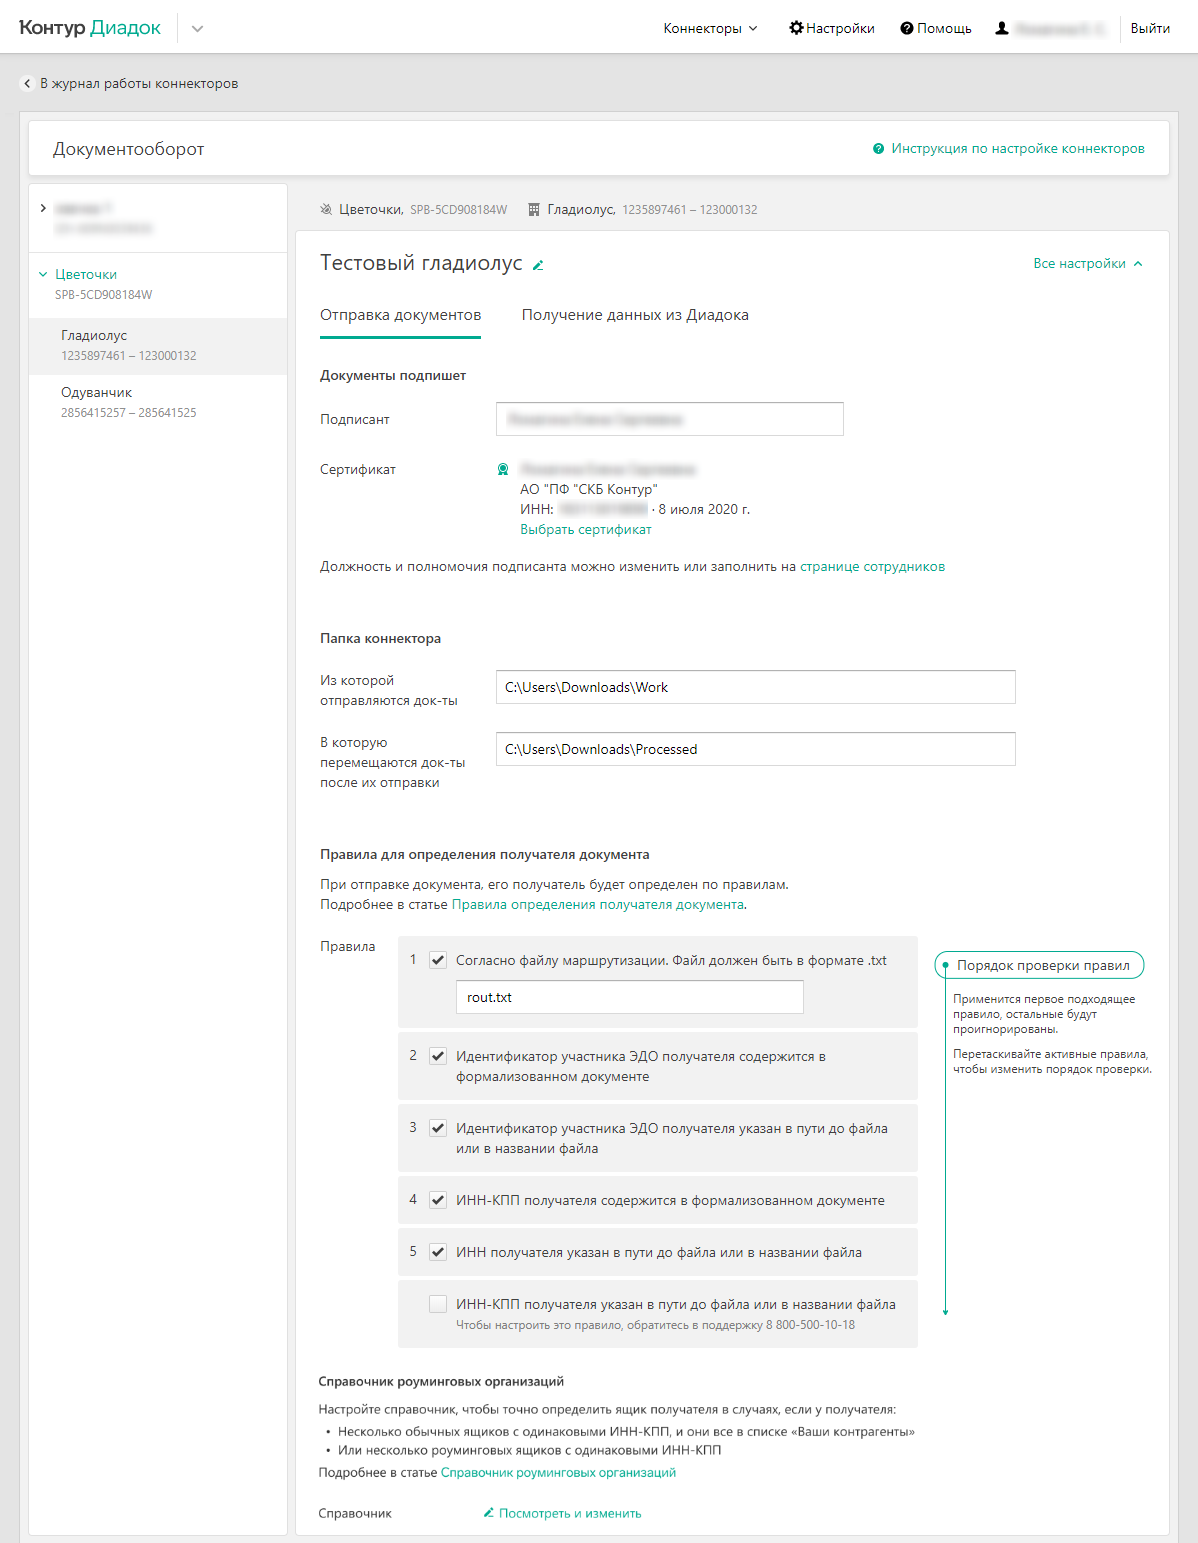Toggle rule 5 ИНН in file path checkbox
Screen dimensions: 1198x1543
(438, 1252)
